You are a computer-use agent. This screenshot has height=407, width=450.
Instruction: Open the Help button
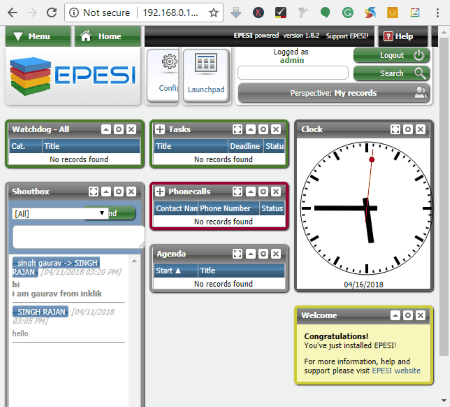pyautogui.click(x=403, y=36)
